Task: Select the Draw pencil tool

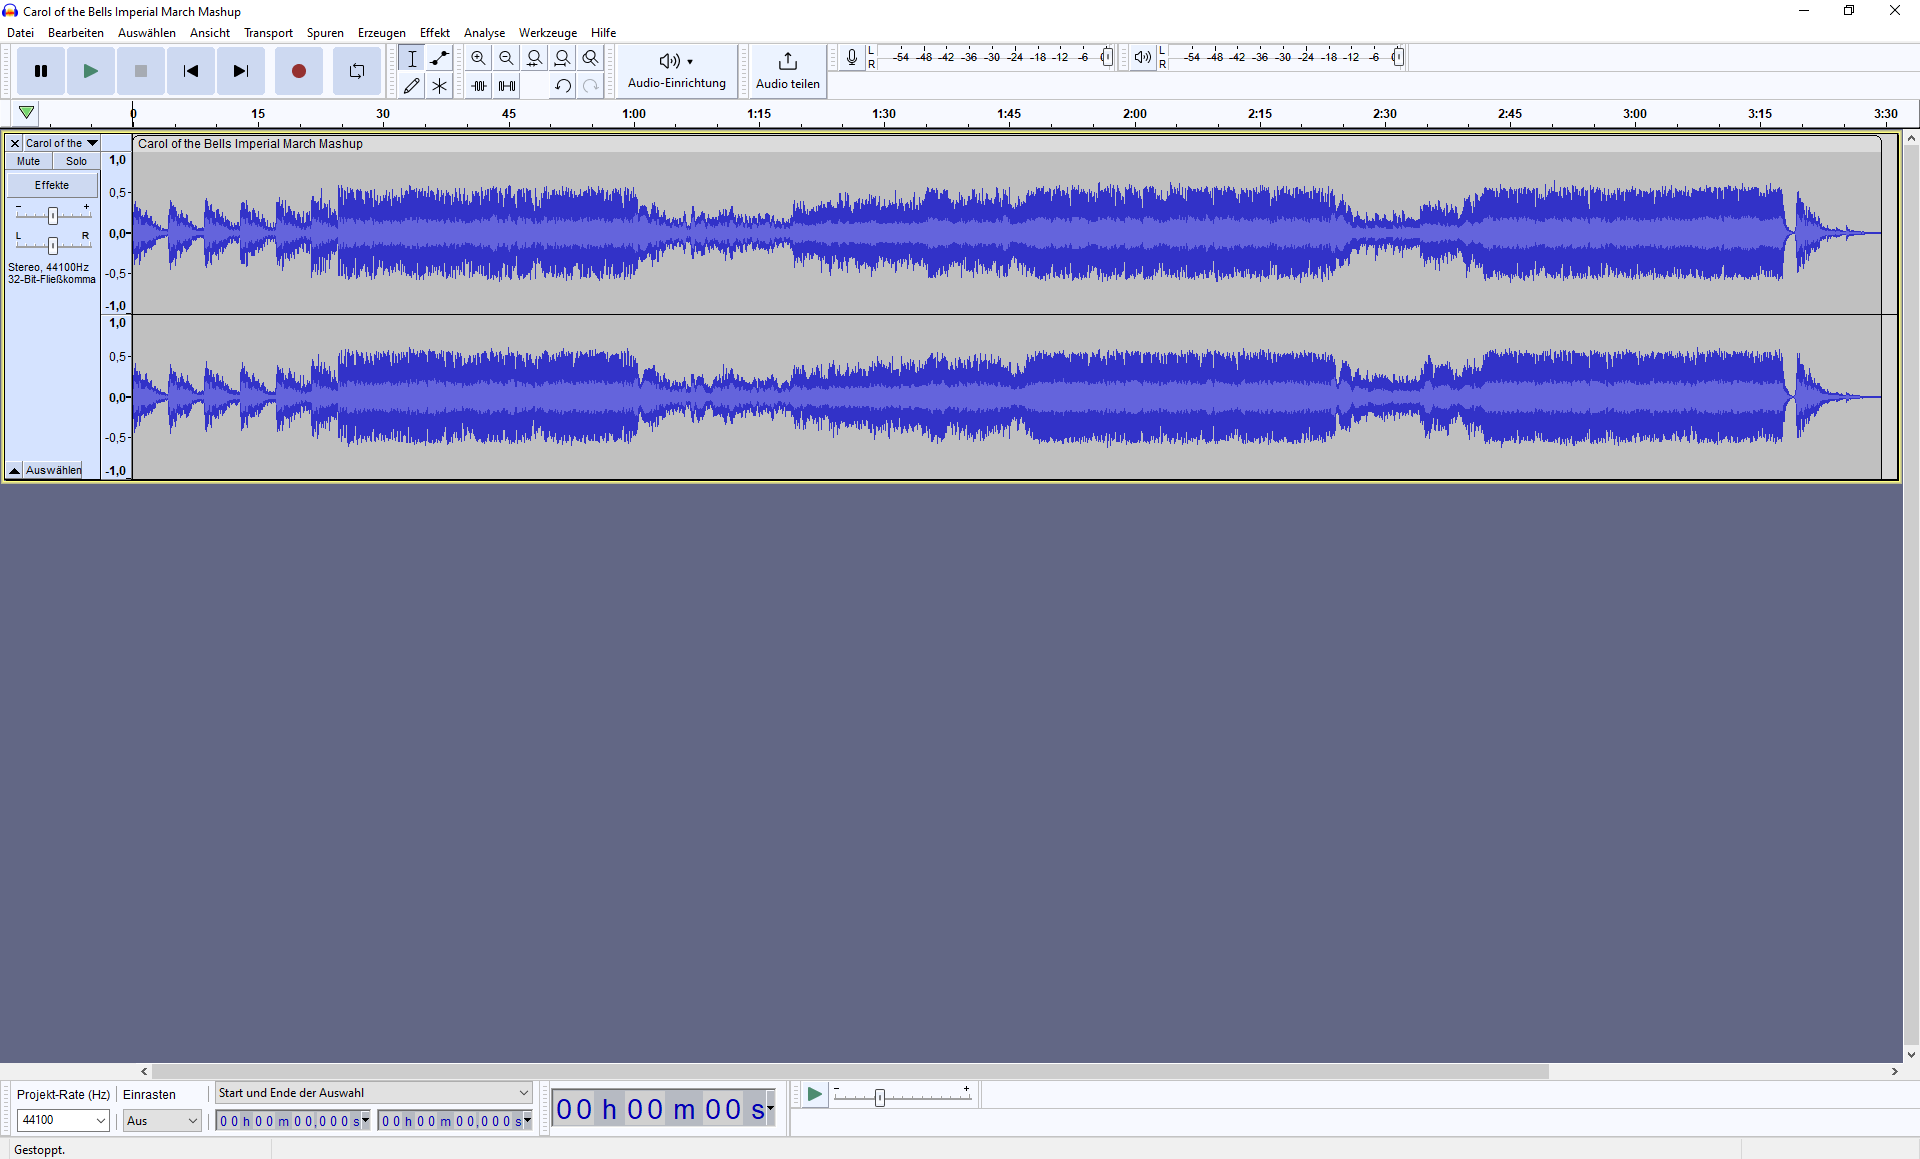Action: (x=412, y=86)
